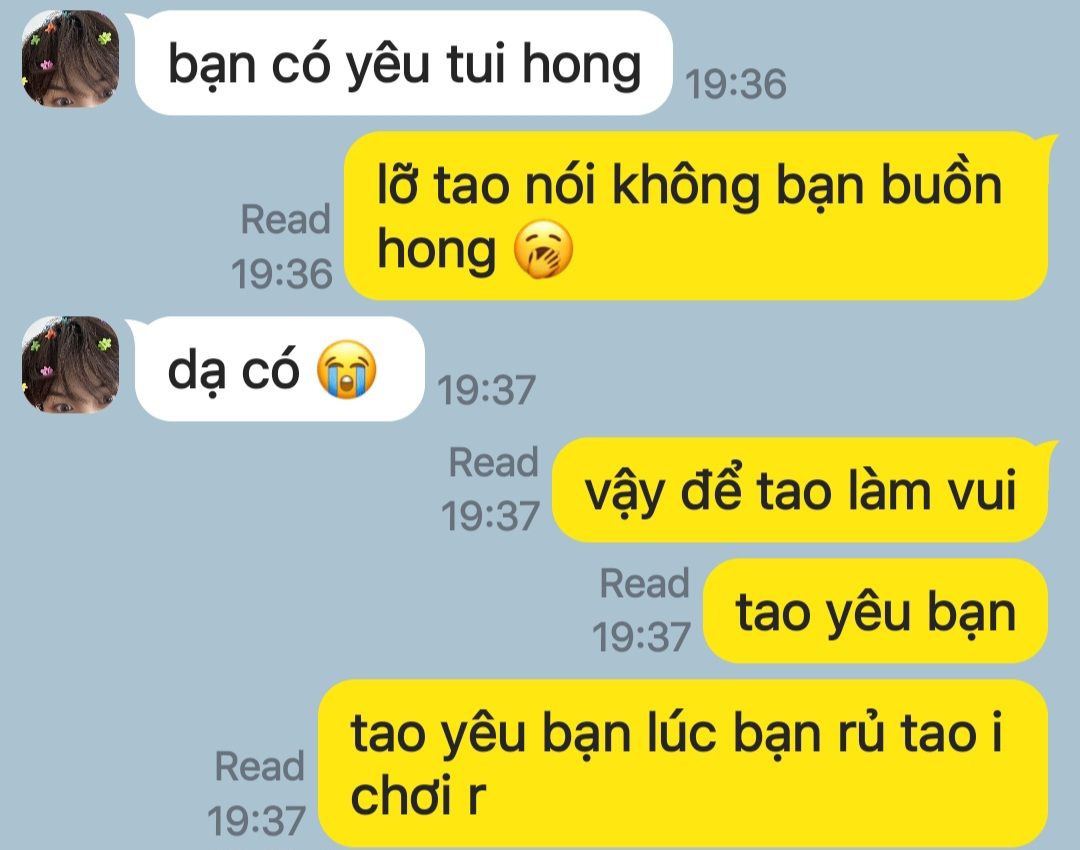Tap the 19:37 time beside the last yellow bubble
The image size is (1080, 850).
(x=256, y=821)
